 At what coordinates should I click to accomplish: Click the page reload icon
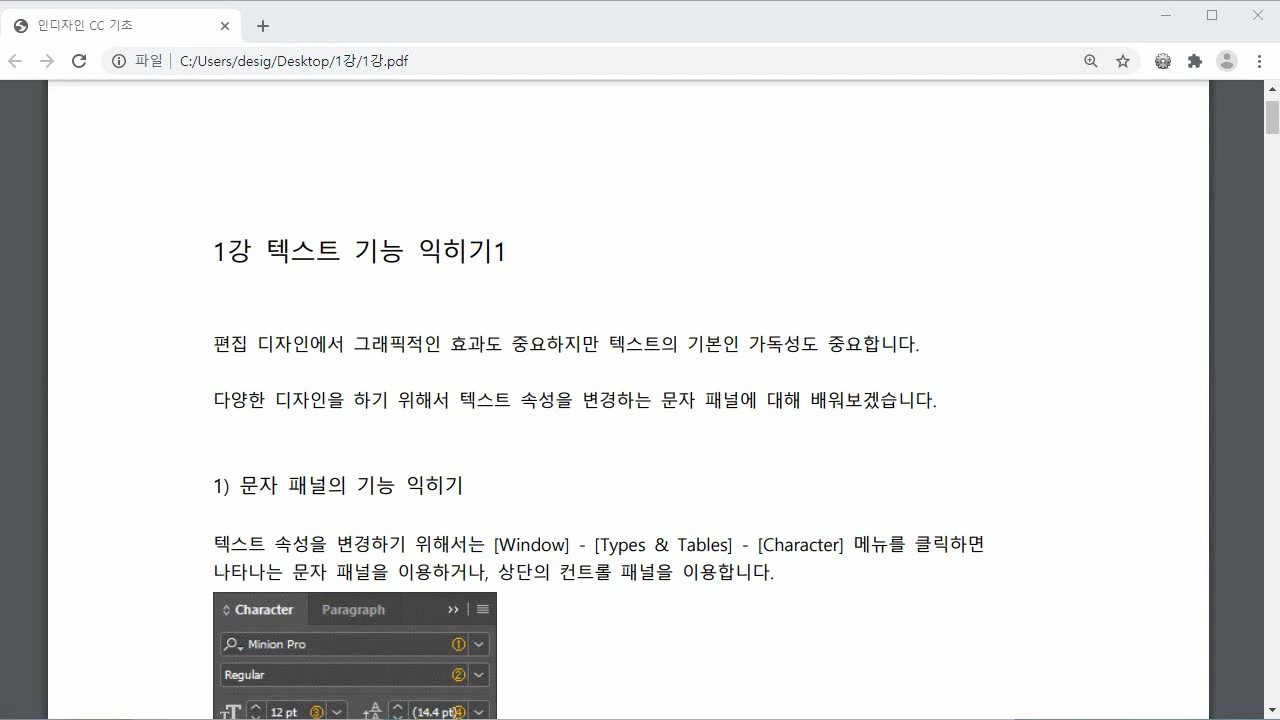click(x=79, y=60)
